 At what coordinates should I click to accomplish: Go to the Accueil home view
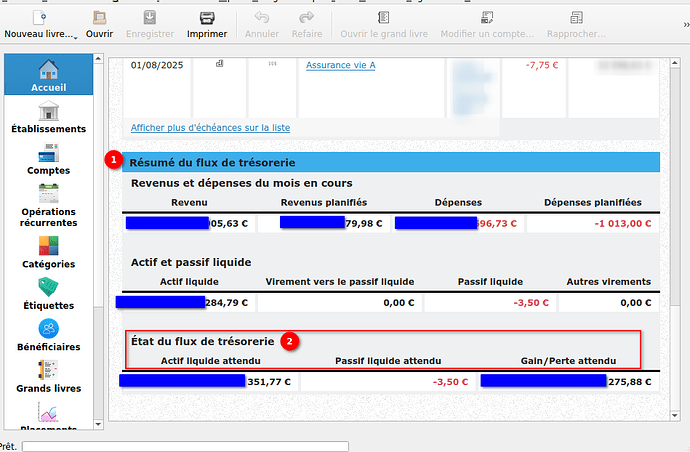[48, 76]
